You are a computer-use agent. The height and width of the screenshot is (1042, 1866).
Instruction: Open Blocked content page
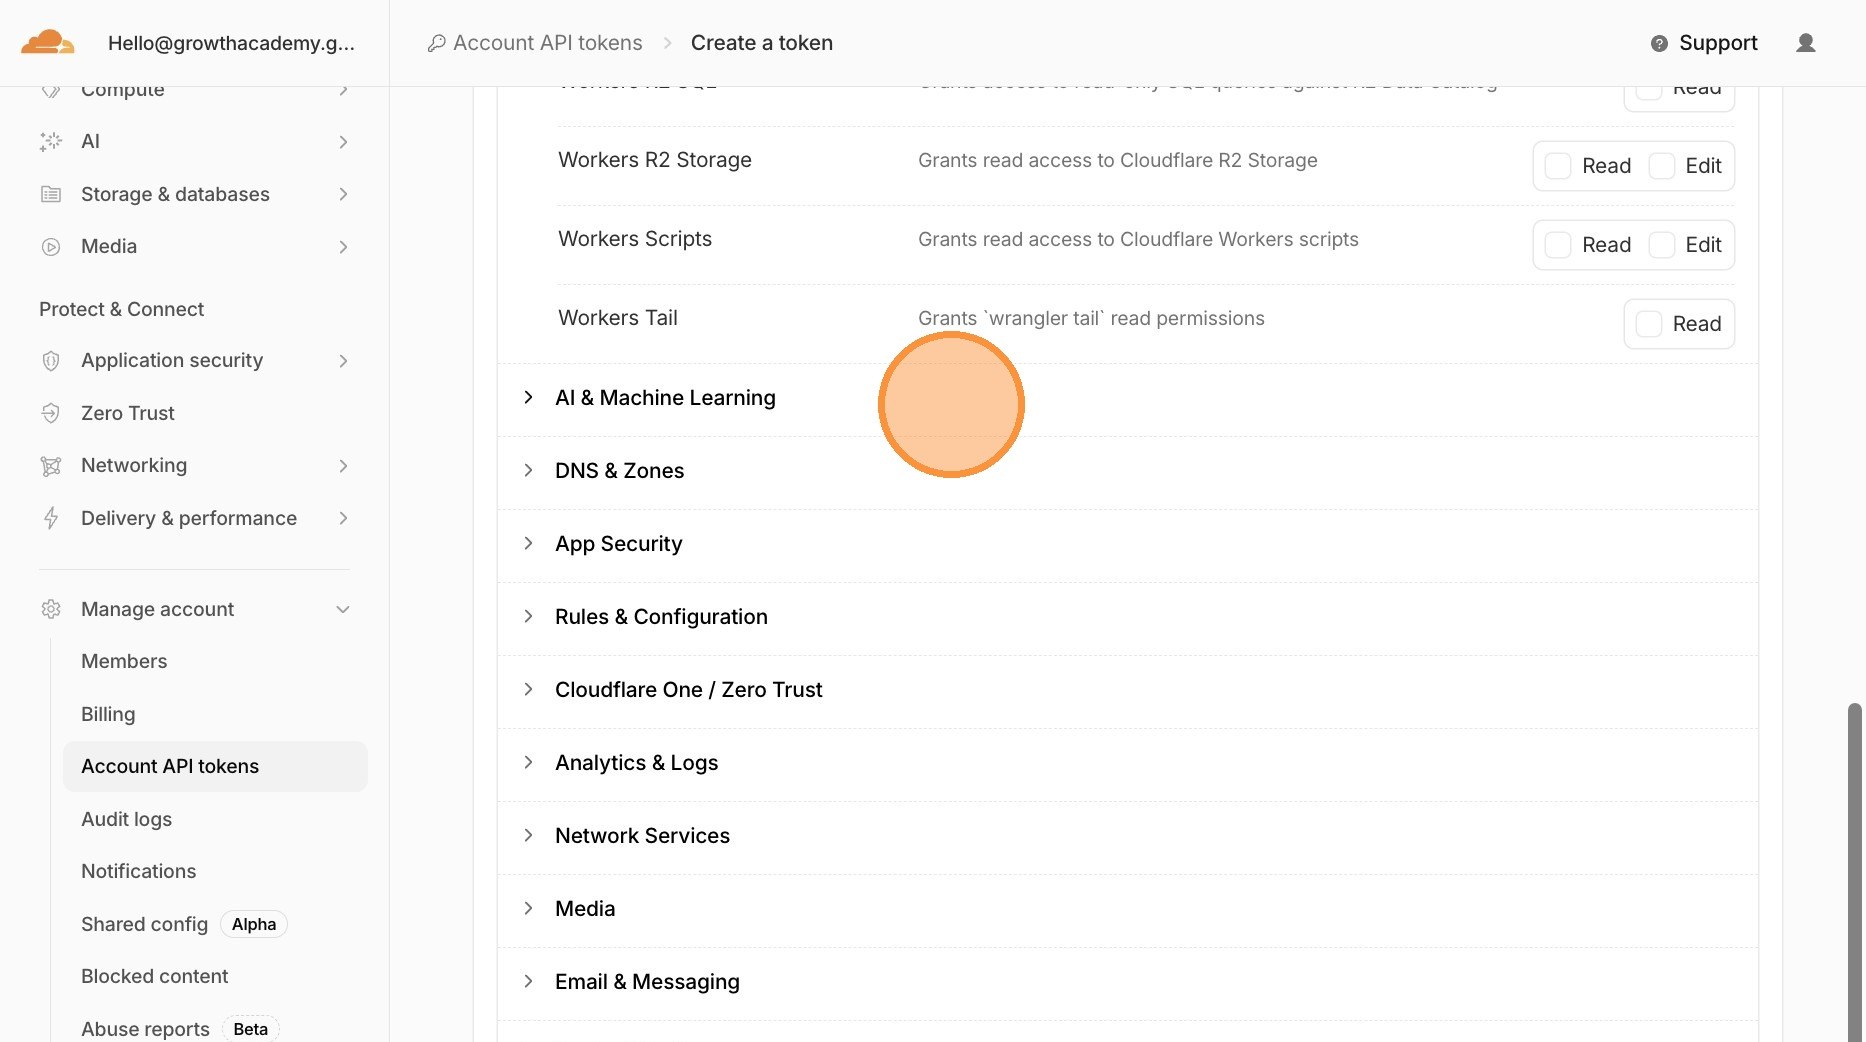(154, 976)
